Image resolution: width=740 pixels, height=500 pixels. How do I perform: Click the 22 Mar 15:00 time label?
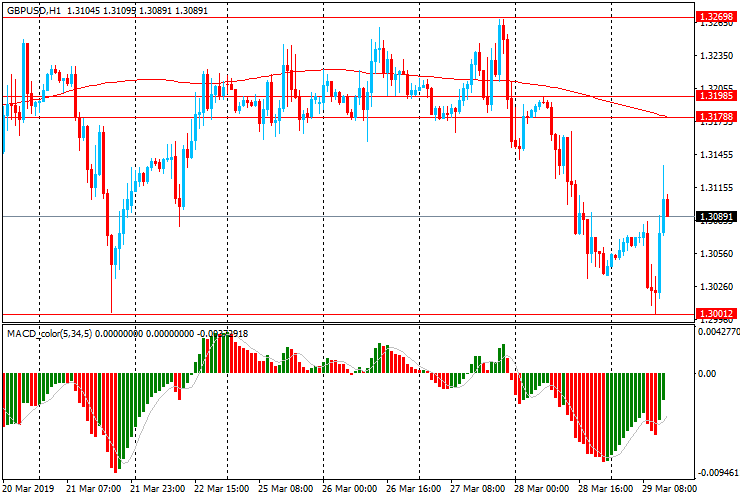(222, 488)
